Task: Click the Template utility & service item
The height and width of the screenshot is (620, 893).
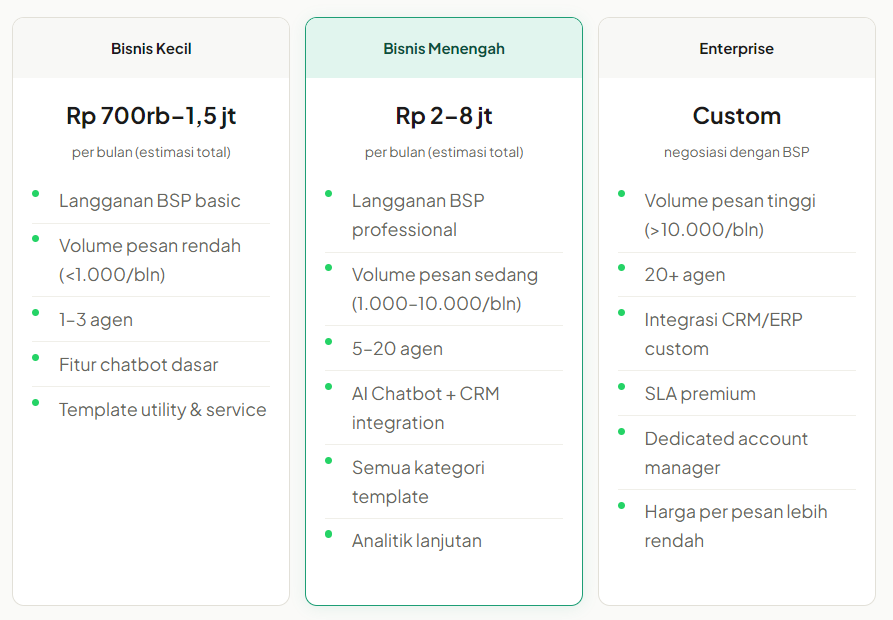Action: [162, 410]
